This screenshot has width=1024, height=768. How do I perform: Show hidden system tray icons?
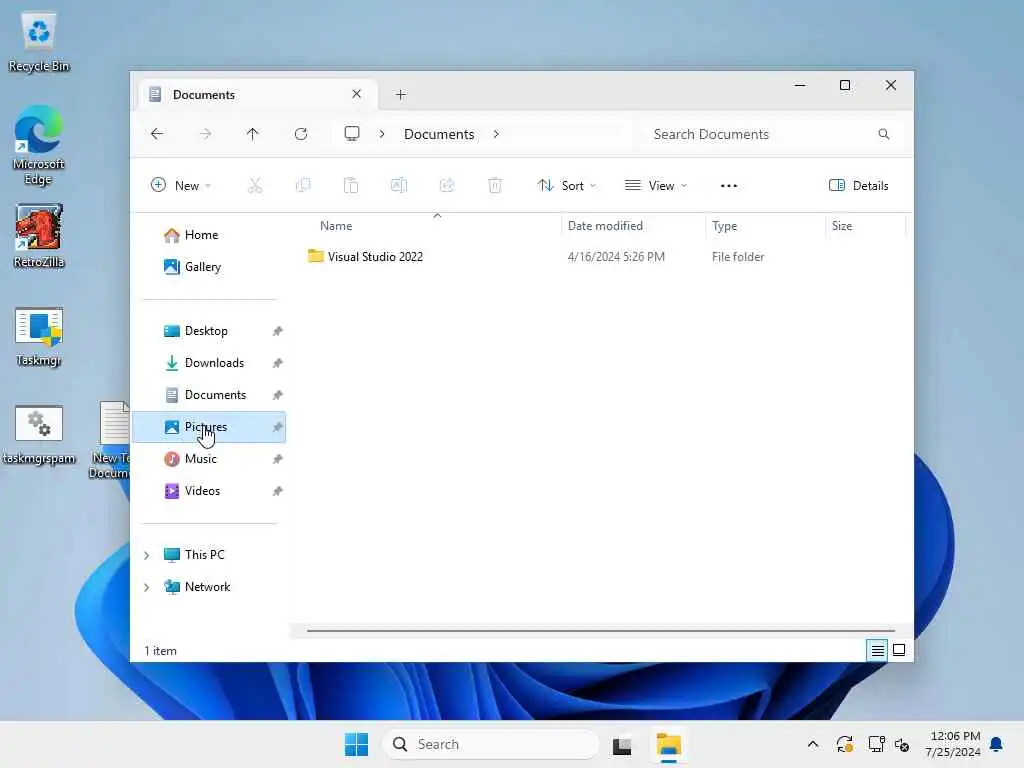point(812,744)
